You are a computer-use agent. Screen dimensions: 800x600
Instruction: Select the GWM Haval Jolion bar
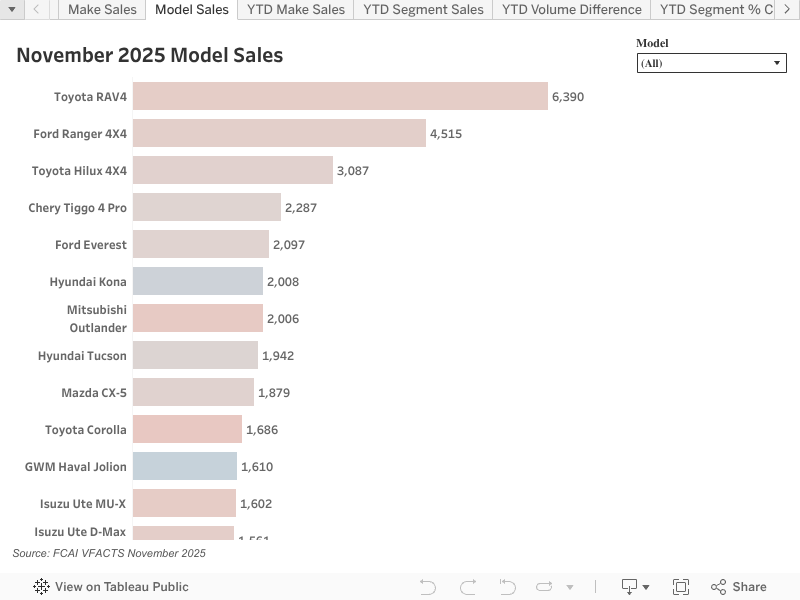pyautogui.click(x=185, y=466)
